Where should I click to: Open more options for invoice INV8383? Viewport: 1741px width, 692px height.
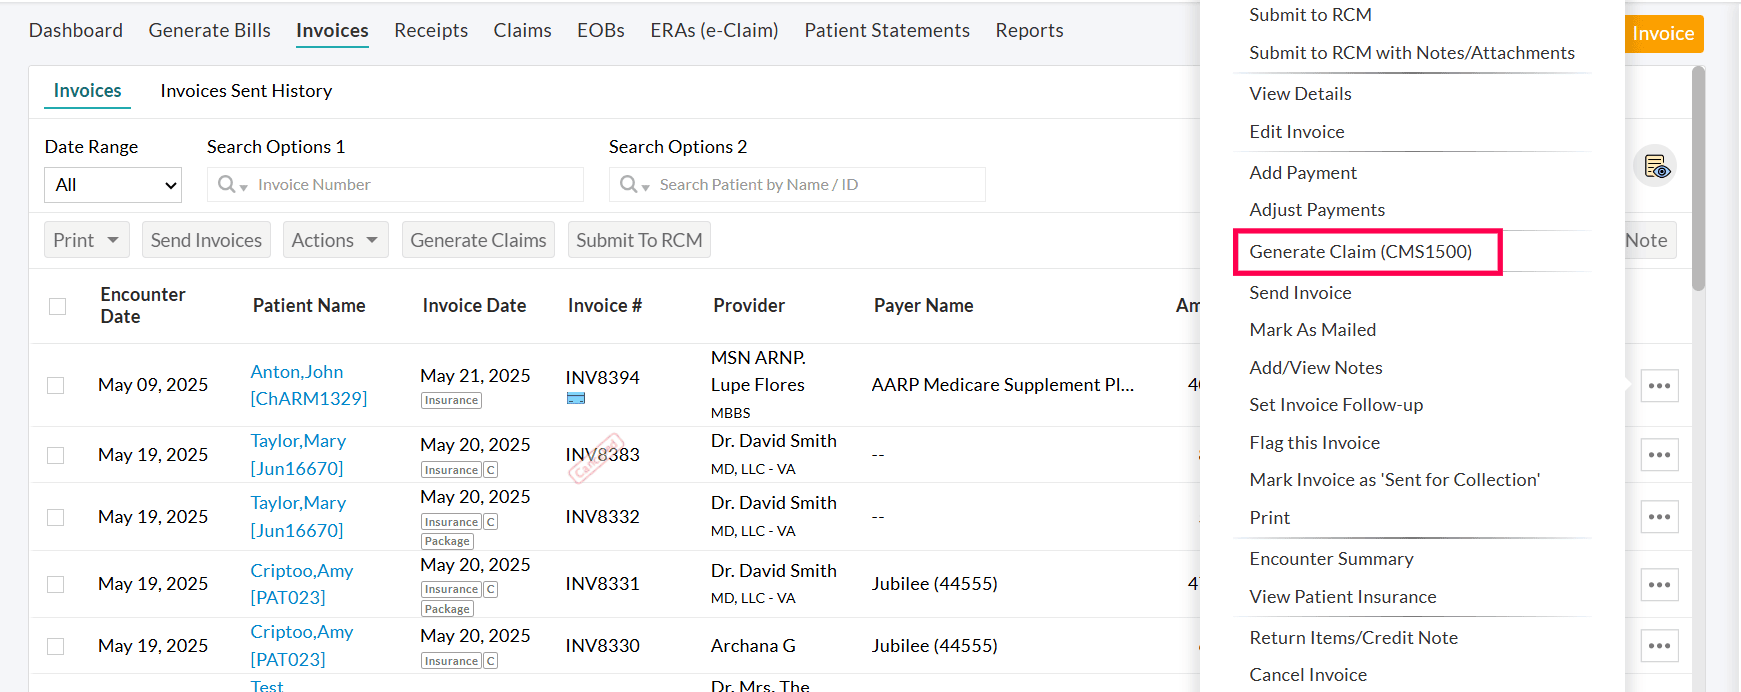tap(1659, 455)
